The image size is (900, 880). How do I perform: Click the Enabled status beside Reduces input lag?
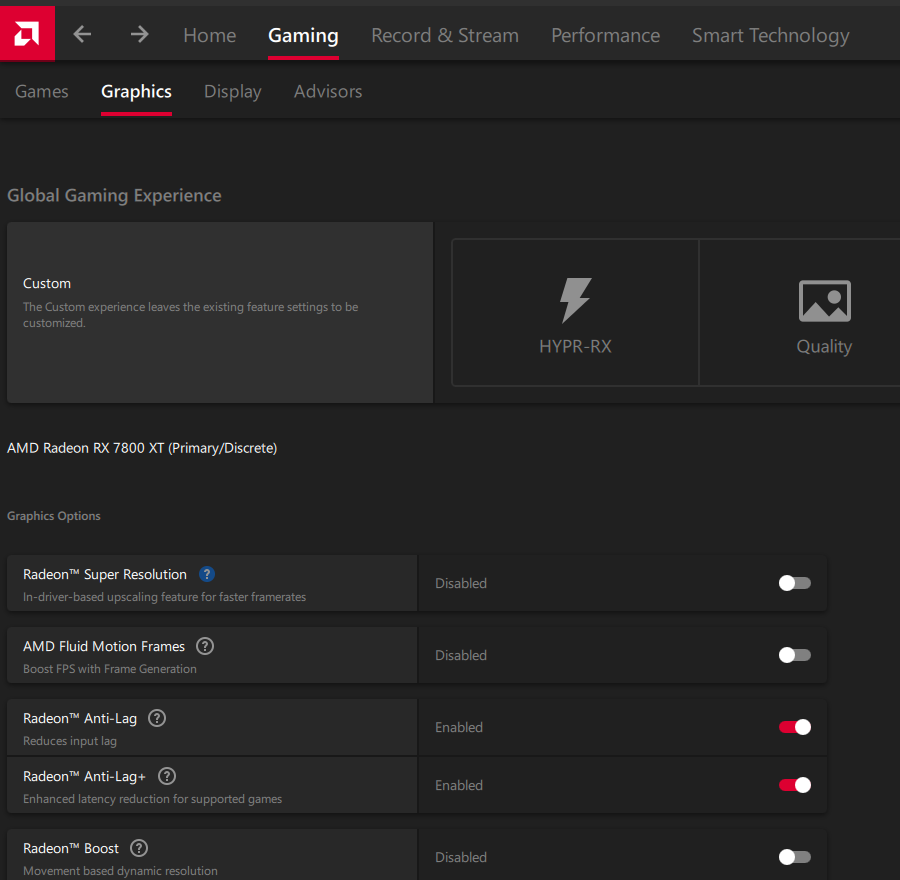[459, 727]
